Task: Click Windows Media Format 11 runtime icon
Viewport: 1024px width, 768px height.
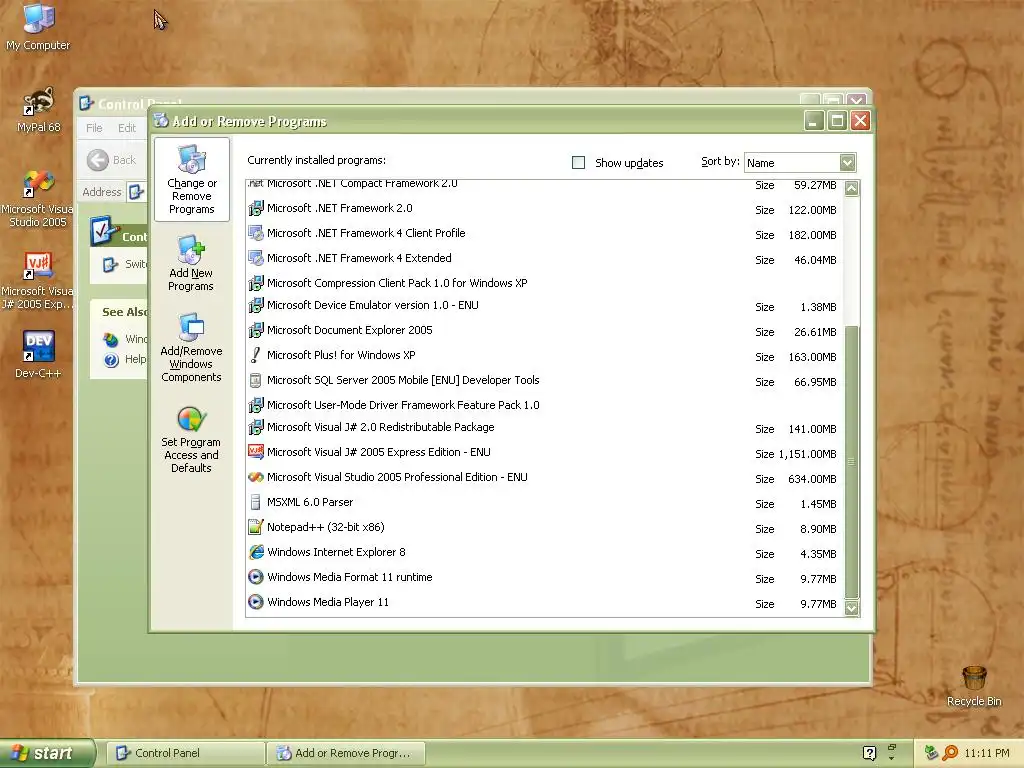Action: coord(256,577)
